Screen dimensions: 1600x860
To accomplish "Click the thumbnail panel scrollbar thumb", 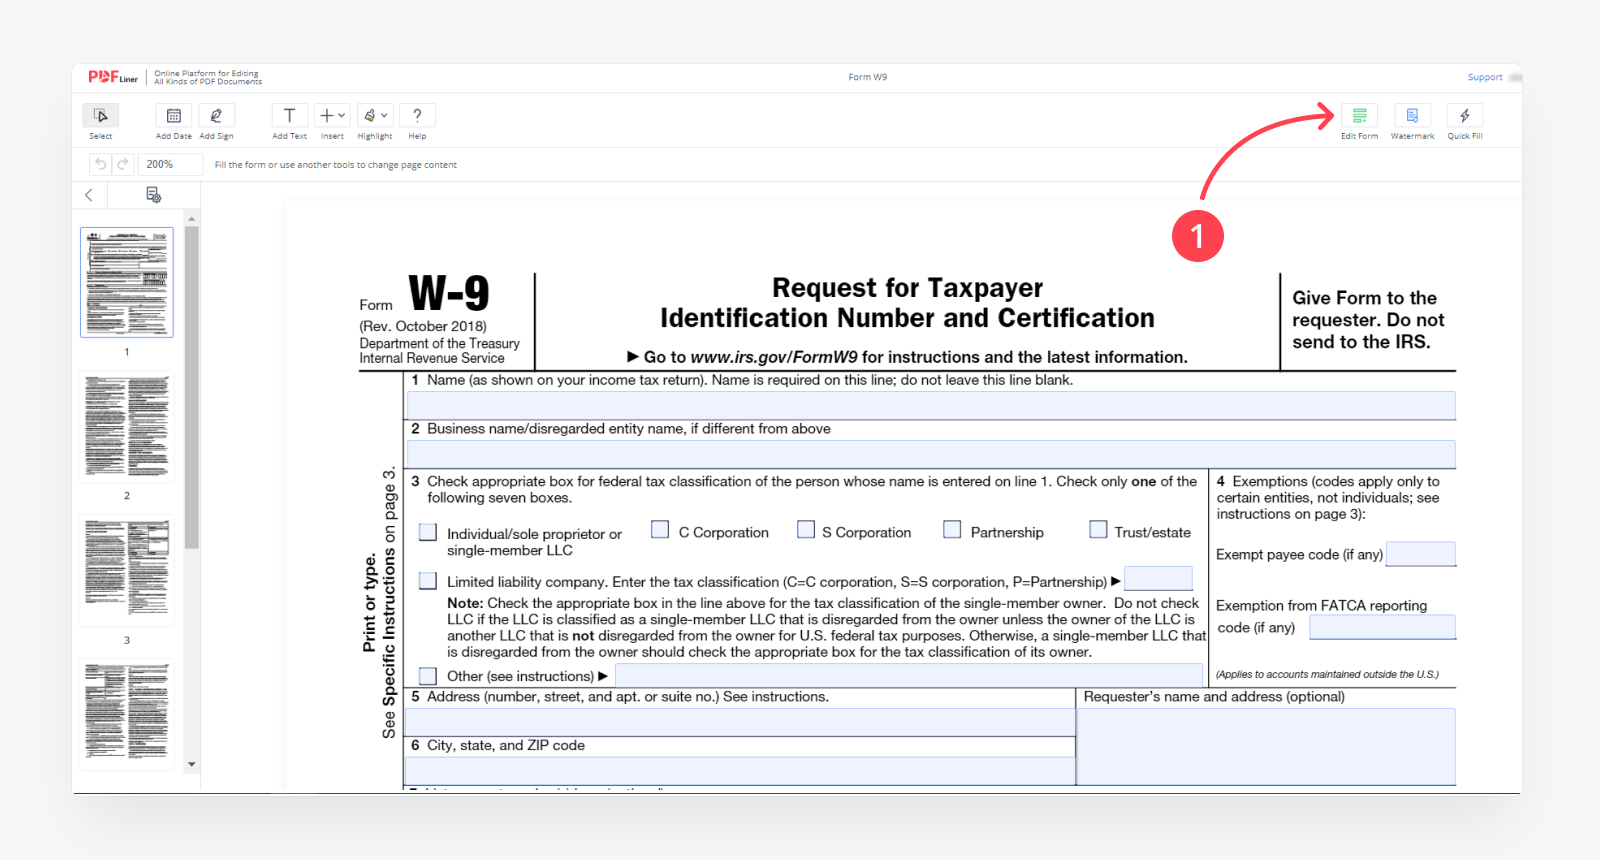I will click(x=192, y=388).
